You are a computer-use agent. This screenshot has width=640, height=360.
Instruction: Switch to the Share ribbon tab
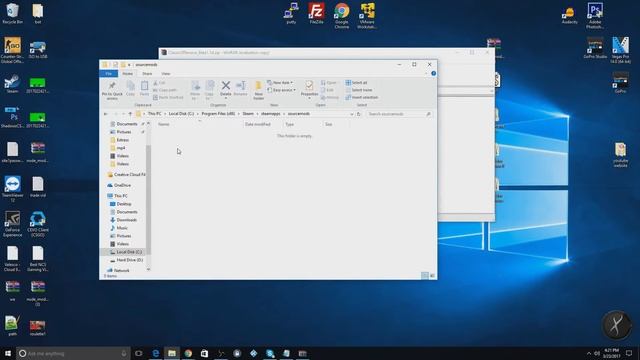[x=147, y=73]
